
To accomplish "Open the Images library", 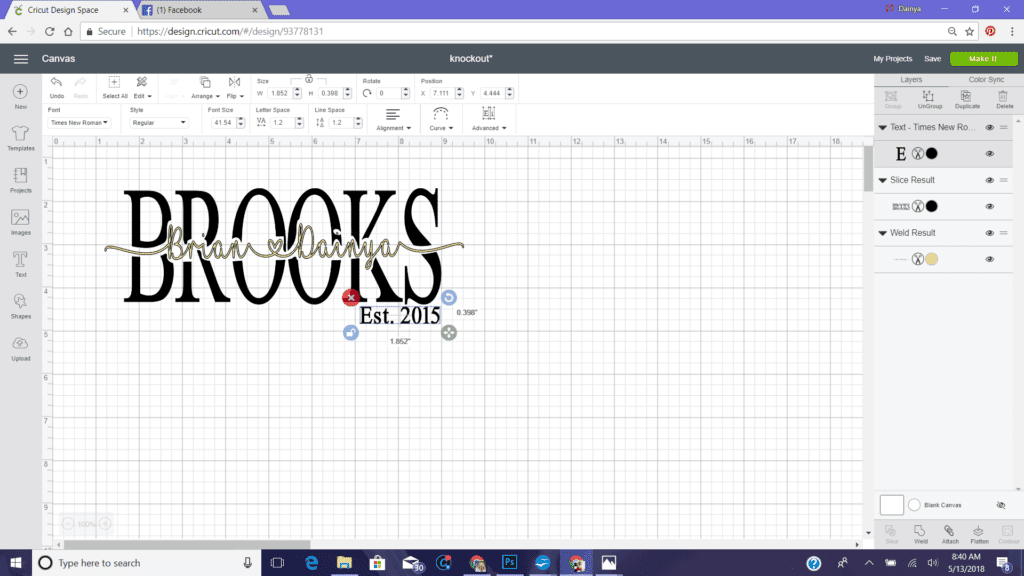I will [20, 222].
